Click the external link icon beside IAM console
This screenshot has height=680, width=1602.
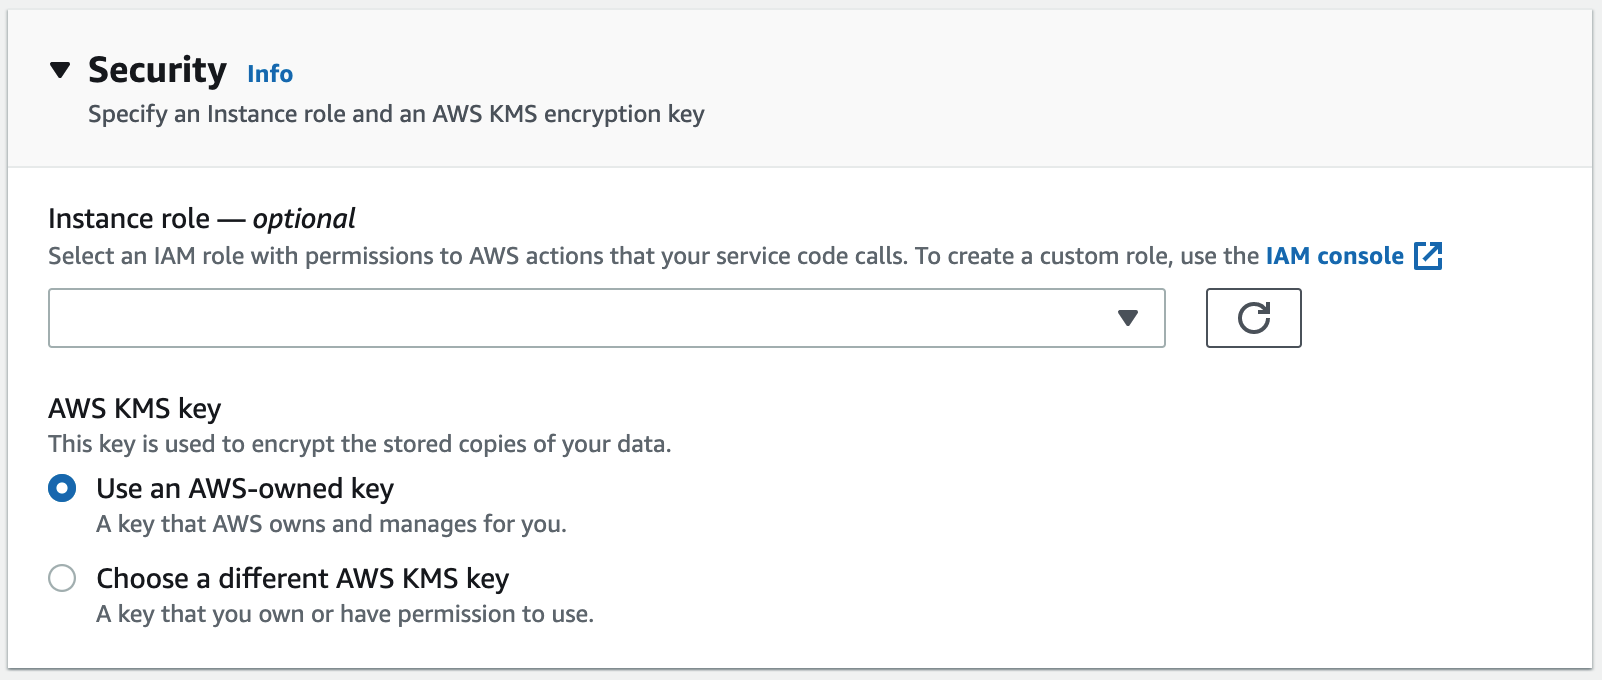(1428, 256)
